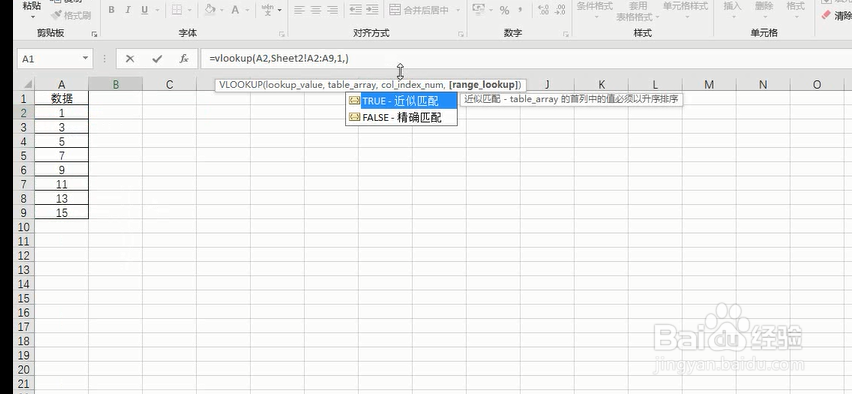Image resolution: width=852 pixels, height=394 pixels.
Task: Open 条件格式 conditional formatting menu
Action: point(594,10)
